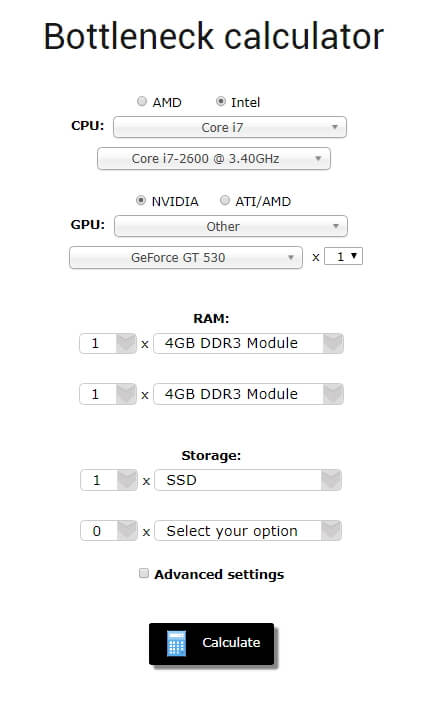The width and height of the screenshot is (439, 703).
Task: Open the second RAM quantity dropdown
Action: click(x=108, y=394)
